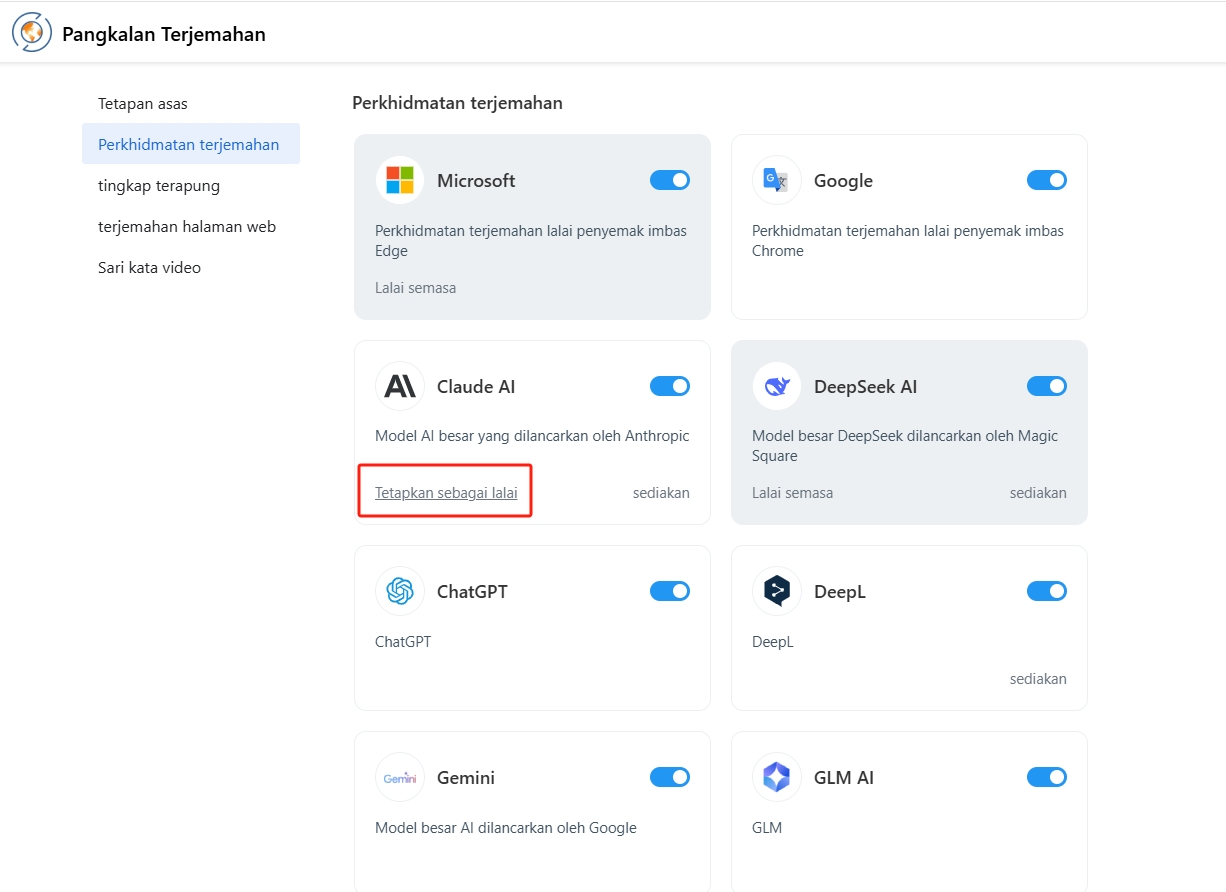Viewport: 1226px width, 892px height.
Task: Click the ChatGPT logo icon
Action: coord(400,591)
